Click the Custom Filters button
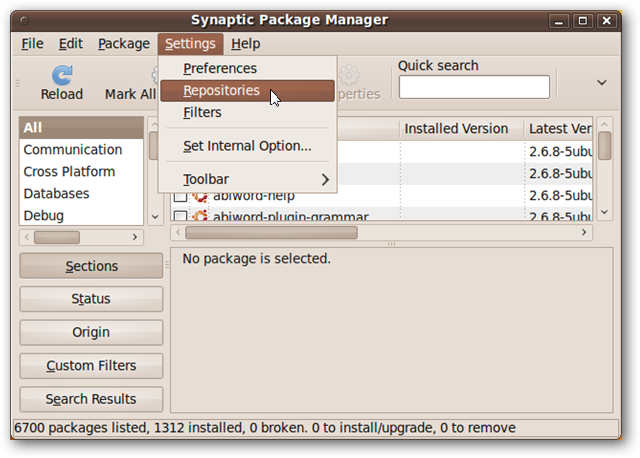Viewport: 640px width, 458px height. pyautogui.click(x=91, y=366)
